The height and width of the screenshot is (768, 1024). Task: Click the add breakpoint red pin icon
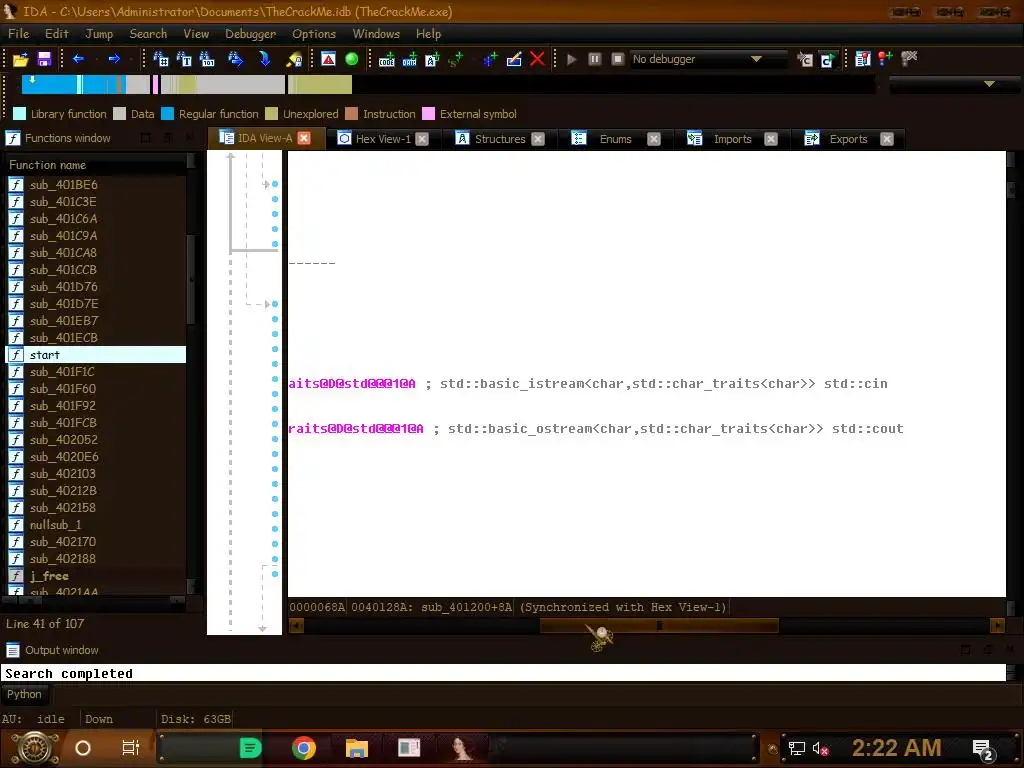pyautogui.click(x=886, y=59)
